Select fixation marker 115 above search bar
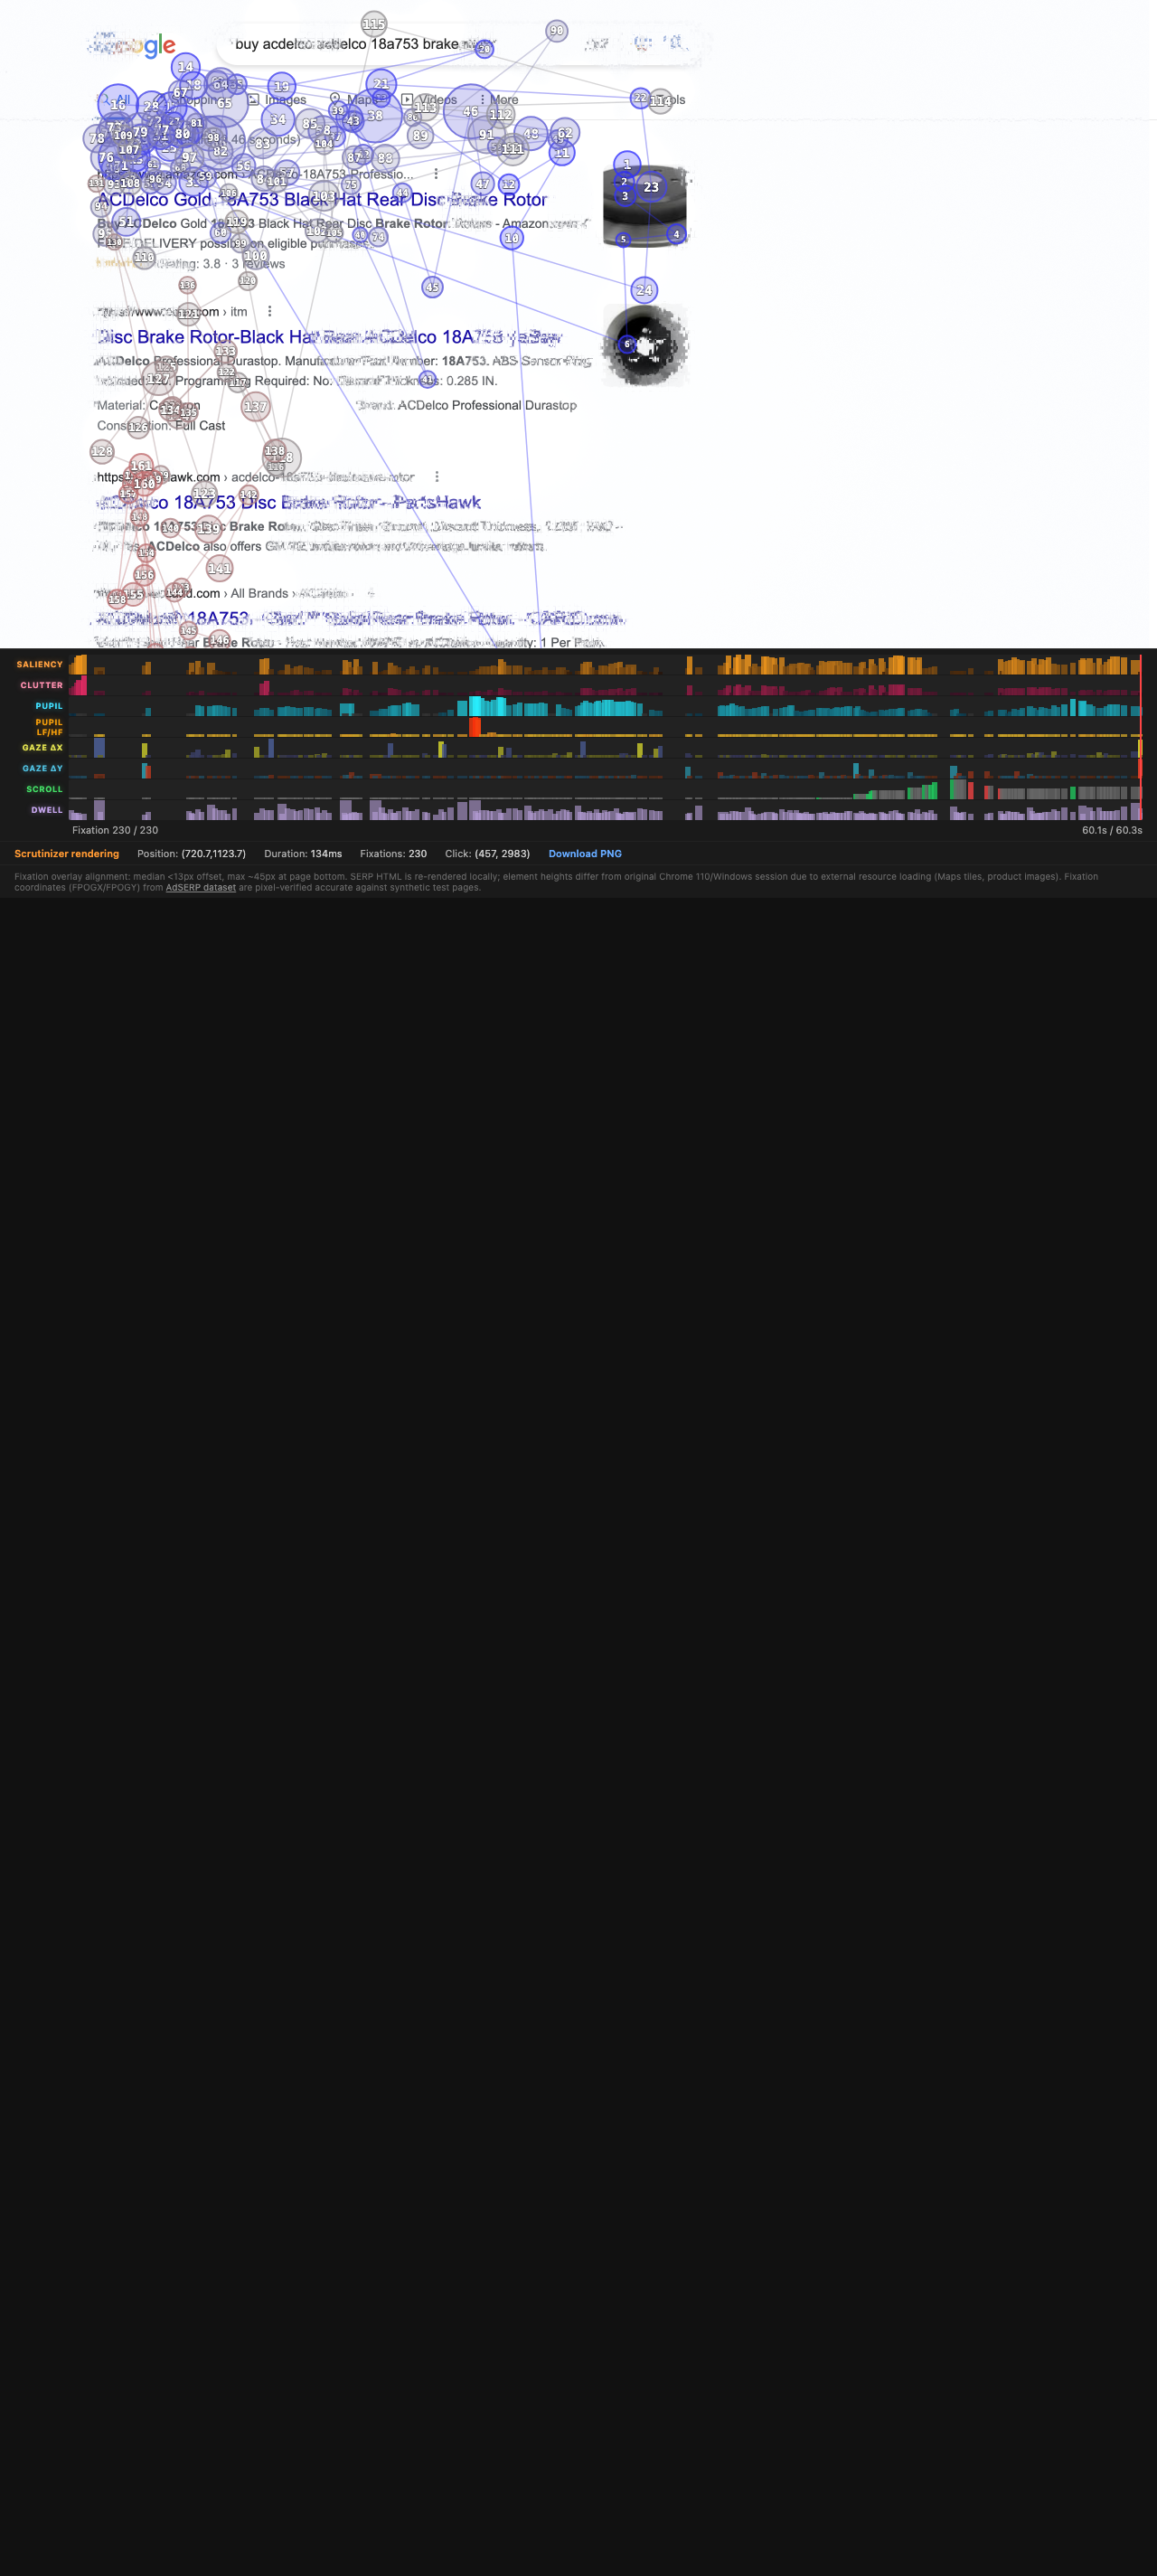This screenshot has height=2576, width=1157. pos(374,24)
